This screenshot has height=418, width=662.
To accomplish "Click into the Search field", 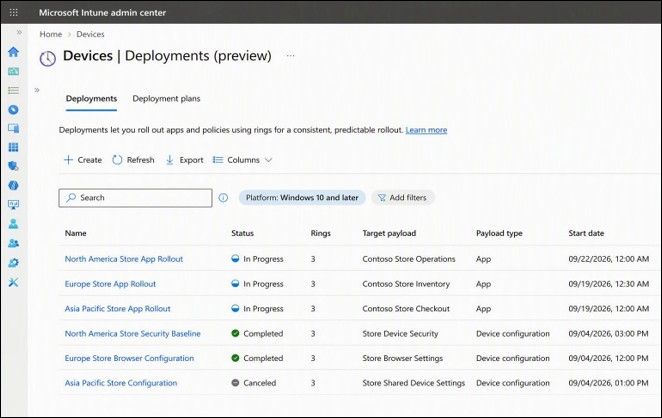I will pyautogui.click(x=136, y=198).
